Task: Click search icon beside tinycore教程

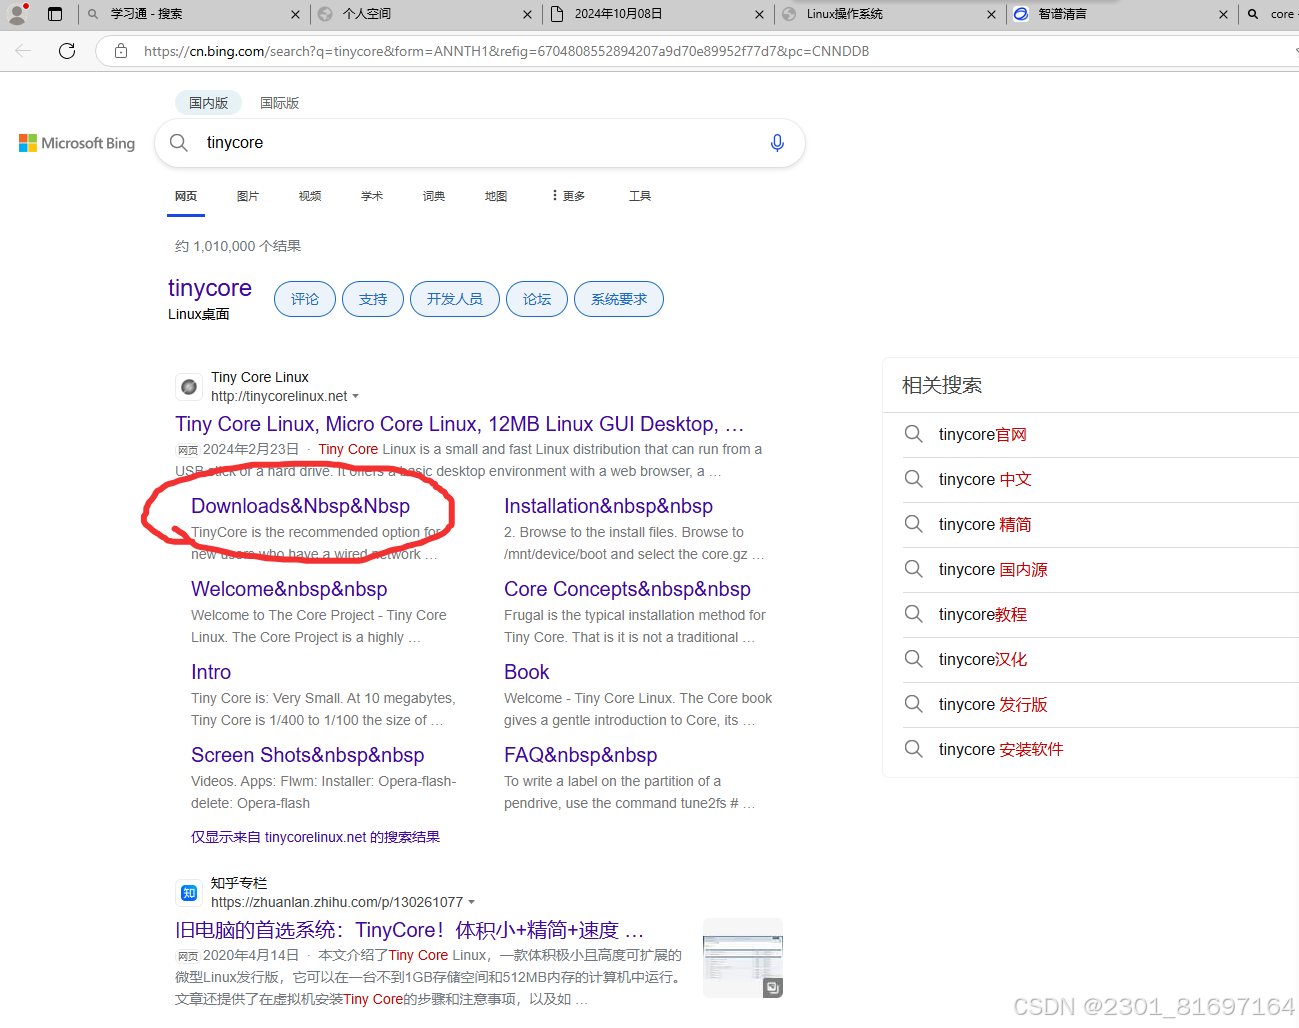Action: point(913,614)
